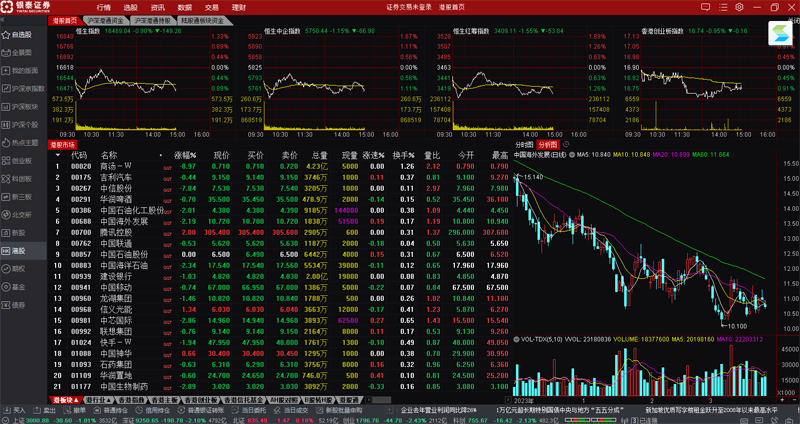Image resolution: width=800 pixels, height=424 pixels.
Task: Click 卖出 sell icon in bottom toolbar
Action: 36,410
